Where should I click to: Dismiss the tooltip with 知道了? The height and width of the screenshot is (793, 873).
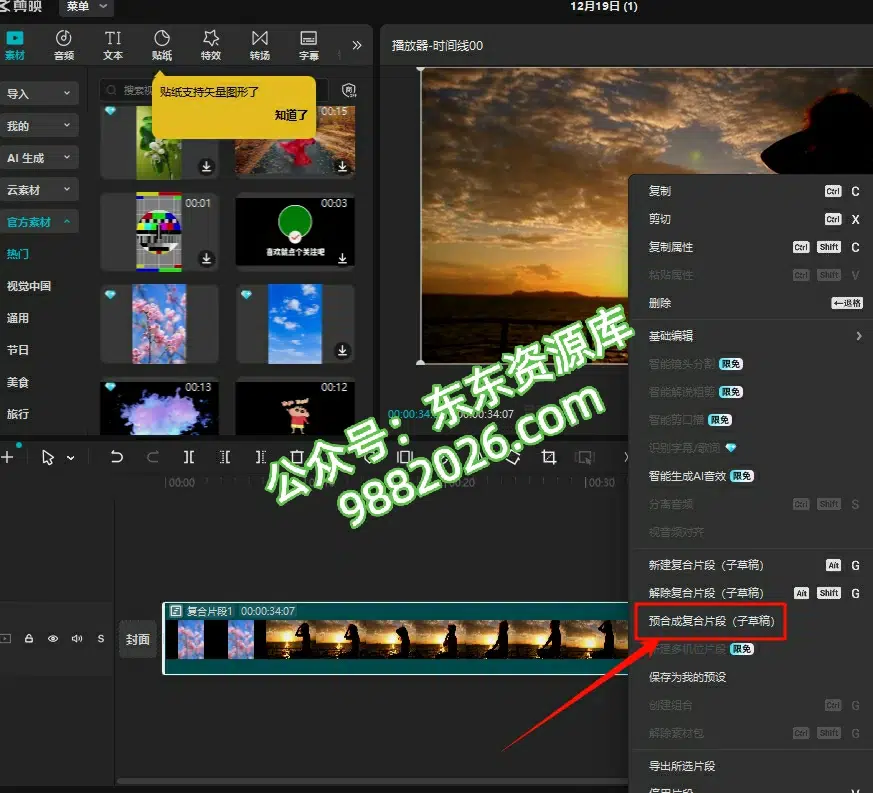[292, 116]
